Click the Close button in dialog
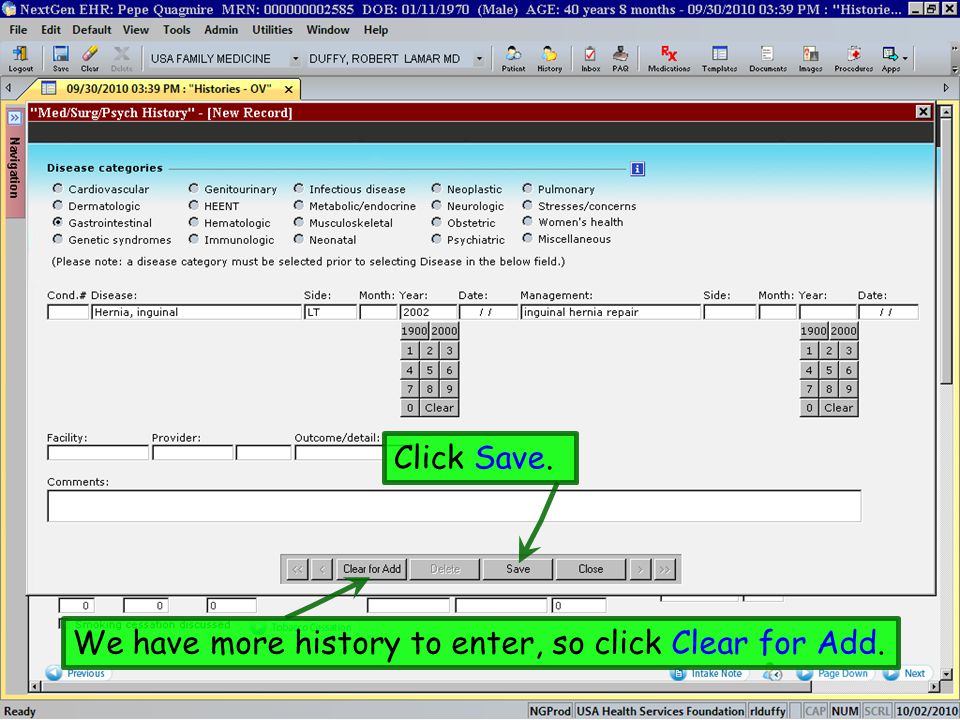This screenshot has width=960, height=720. (x=591, y=569)
